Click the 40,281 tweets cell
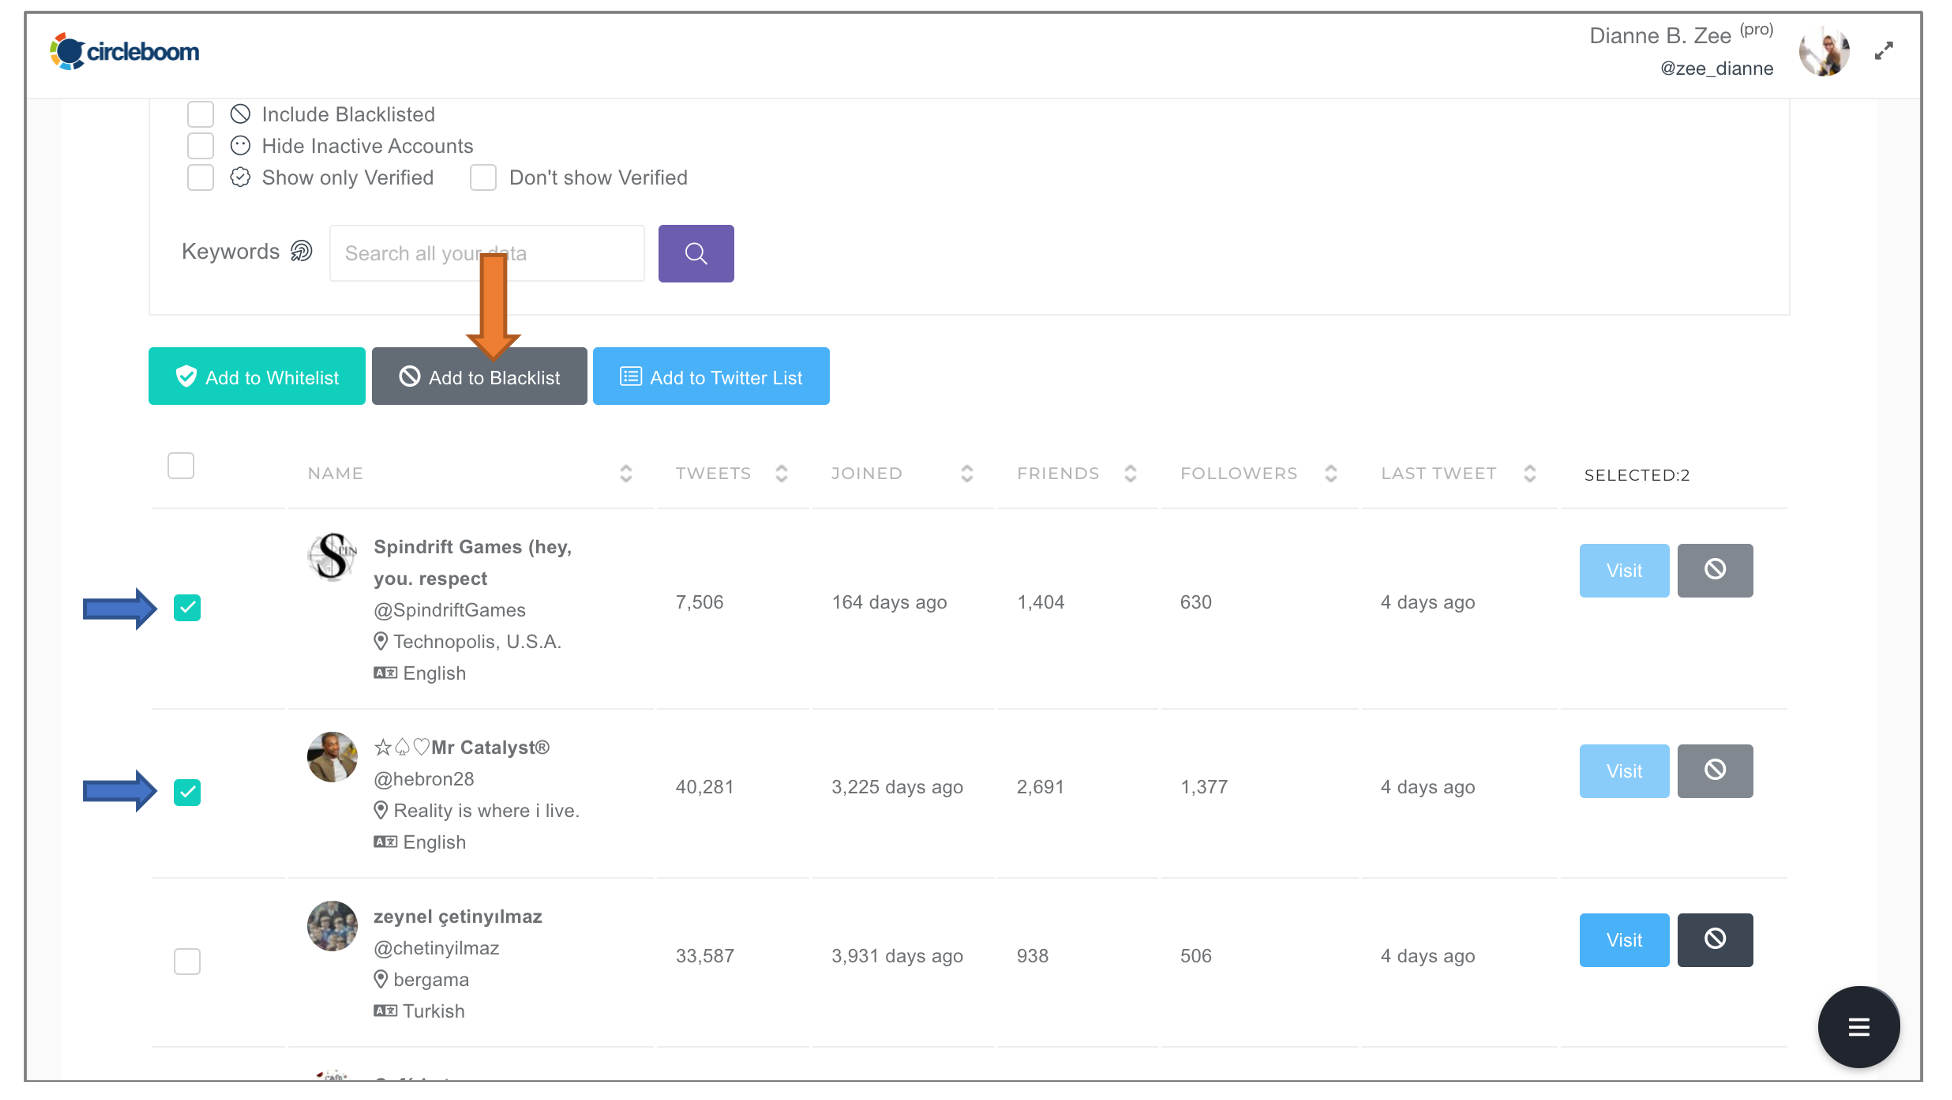The height and width of the screenshot is (1100, 1952). coord(704,787)
